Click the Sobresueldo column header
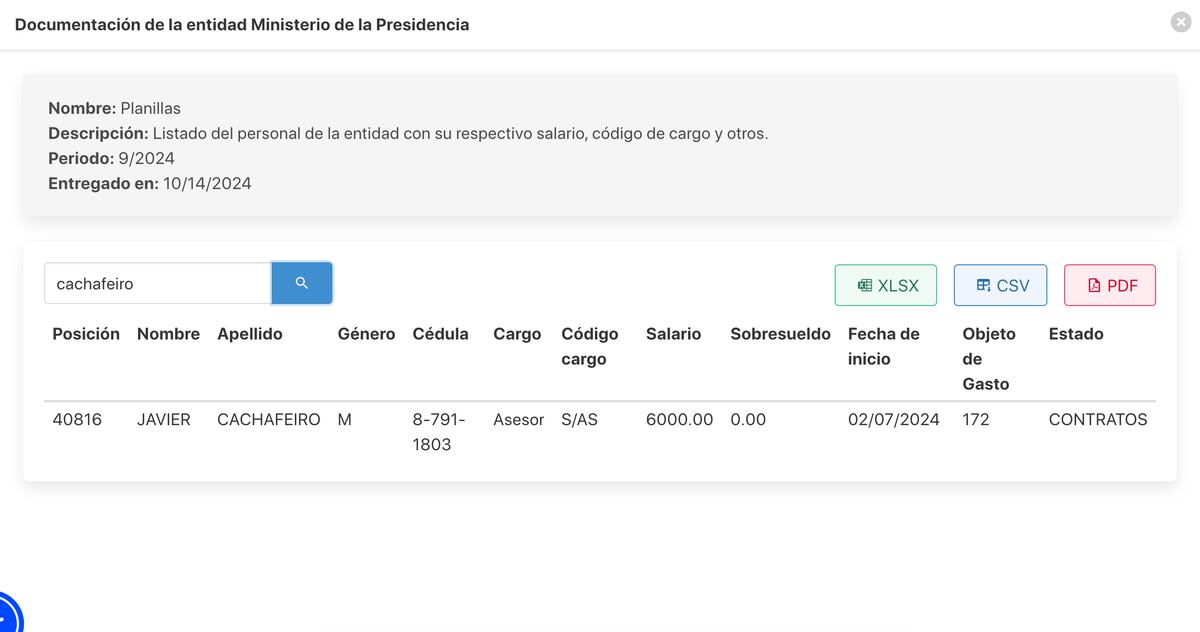The width and height of the screenshot is (1200, 632). point(780,334)
